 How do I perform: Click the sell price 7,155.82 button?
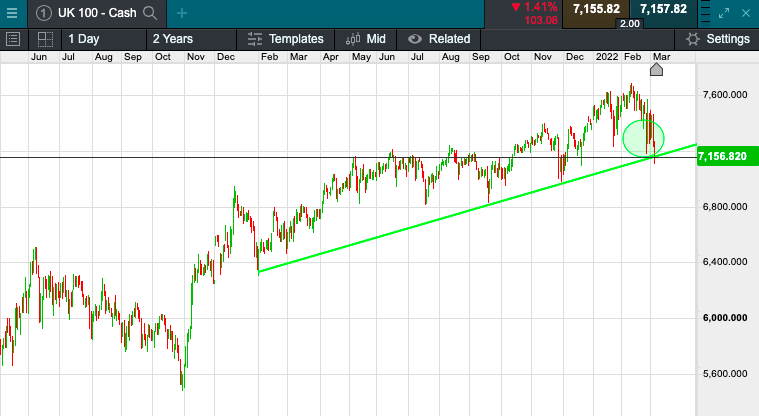[598, 9]
